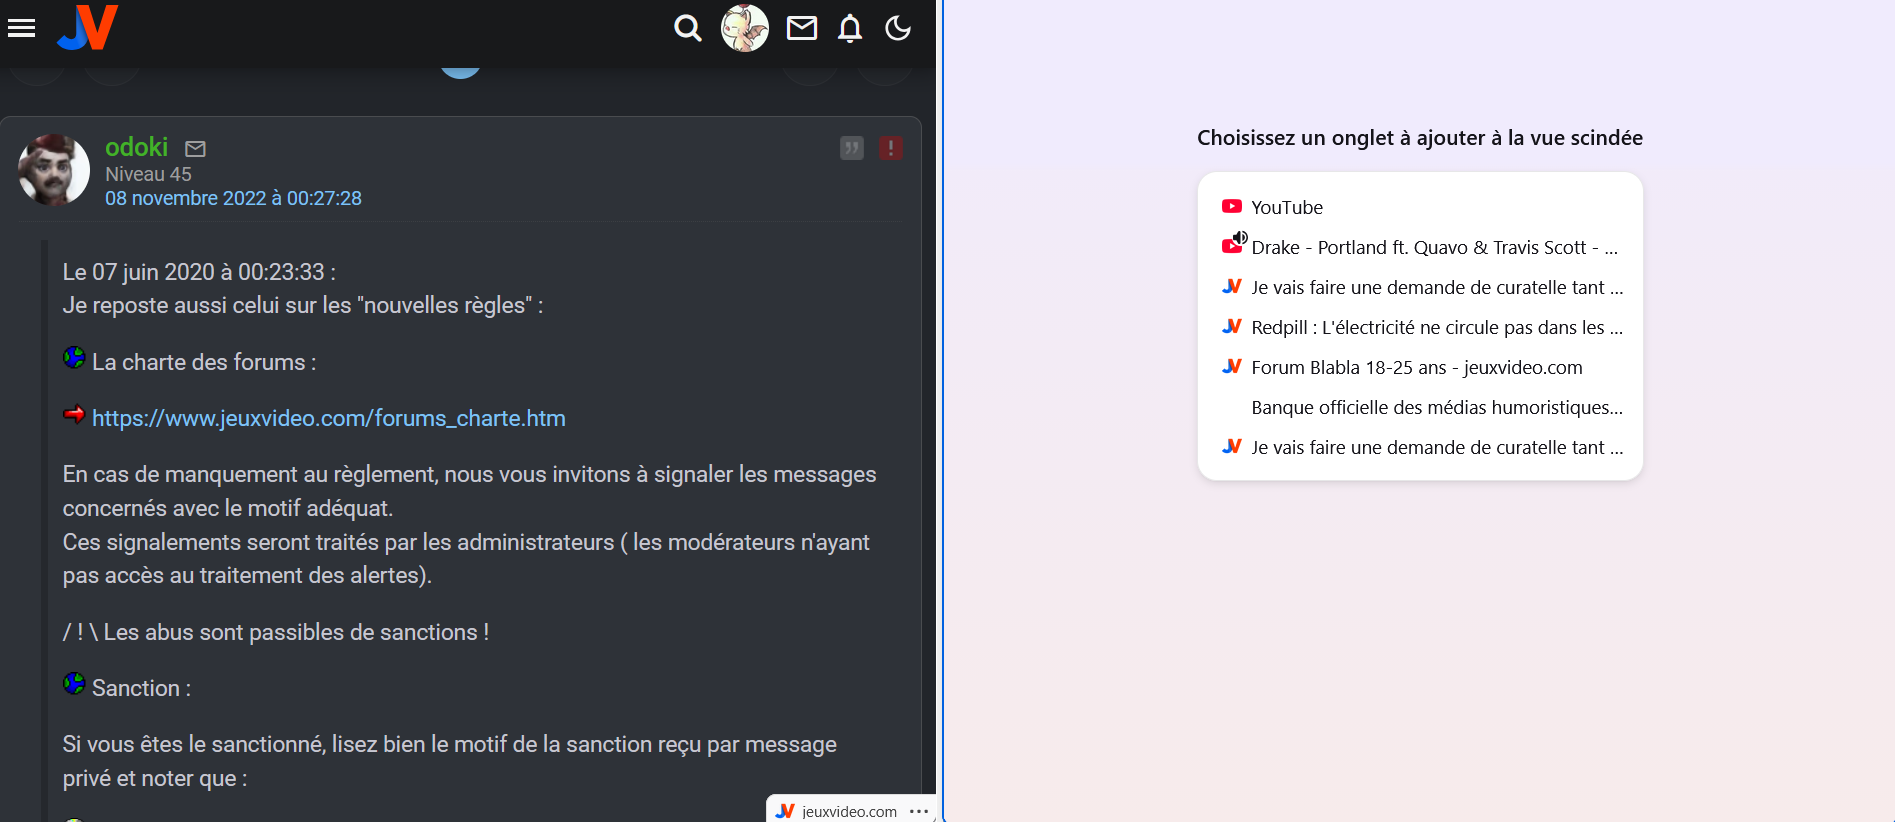Screen dimensions: 1895x822
Task: Open the hamburger menu on jeuxvideo
Action: tap(21, 28)
